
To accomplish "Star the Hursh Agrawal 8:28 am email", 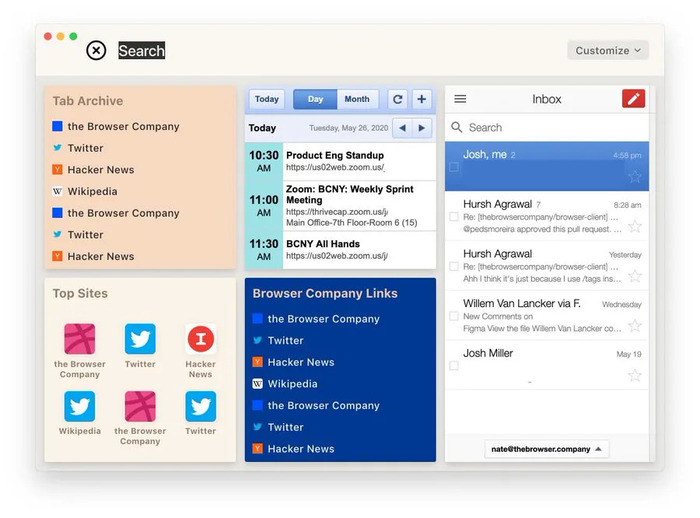I will click(x=634, y=226).
